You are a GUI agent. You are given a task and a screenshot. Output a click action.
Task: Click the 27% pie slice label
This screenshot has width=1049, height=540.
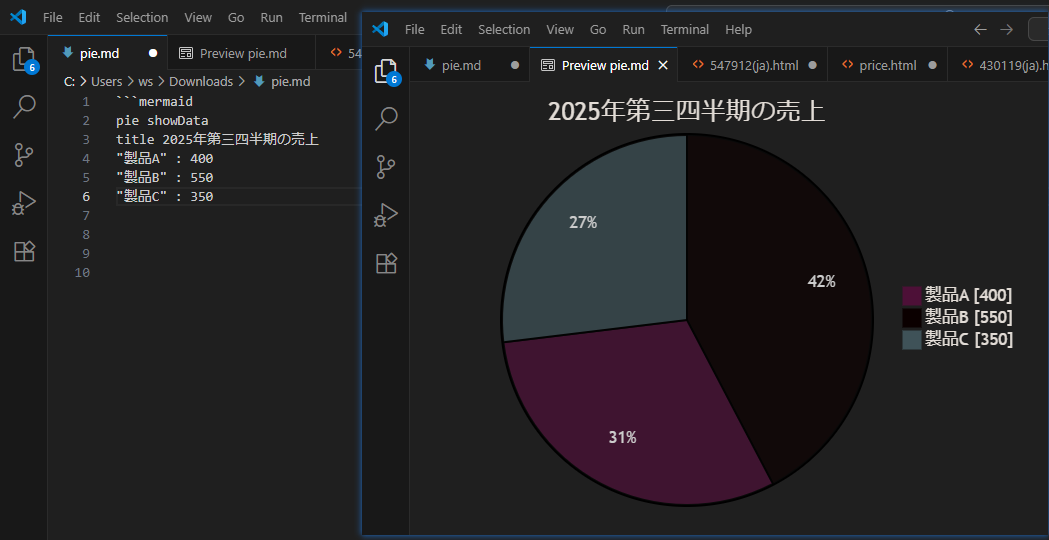(583, 223)
